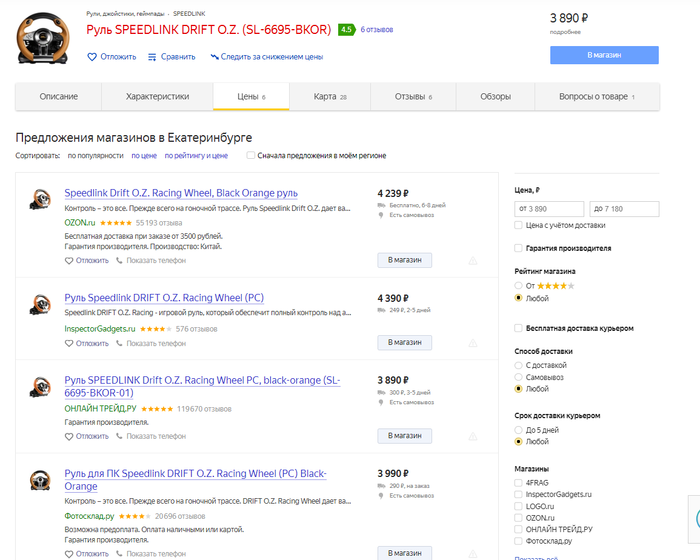Sort offers by 'по цене' link
The height and width of the screenshot is (560, 700).
(x=144, y=156)
